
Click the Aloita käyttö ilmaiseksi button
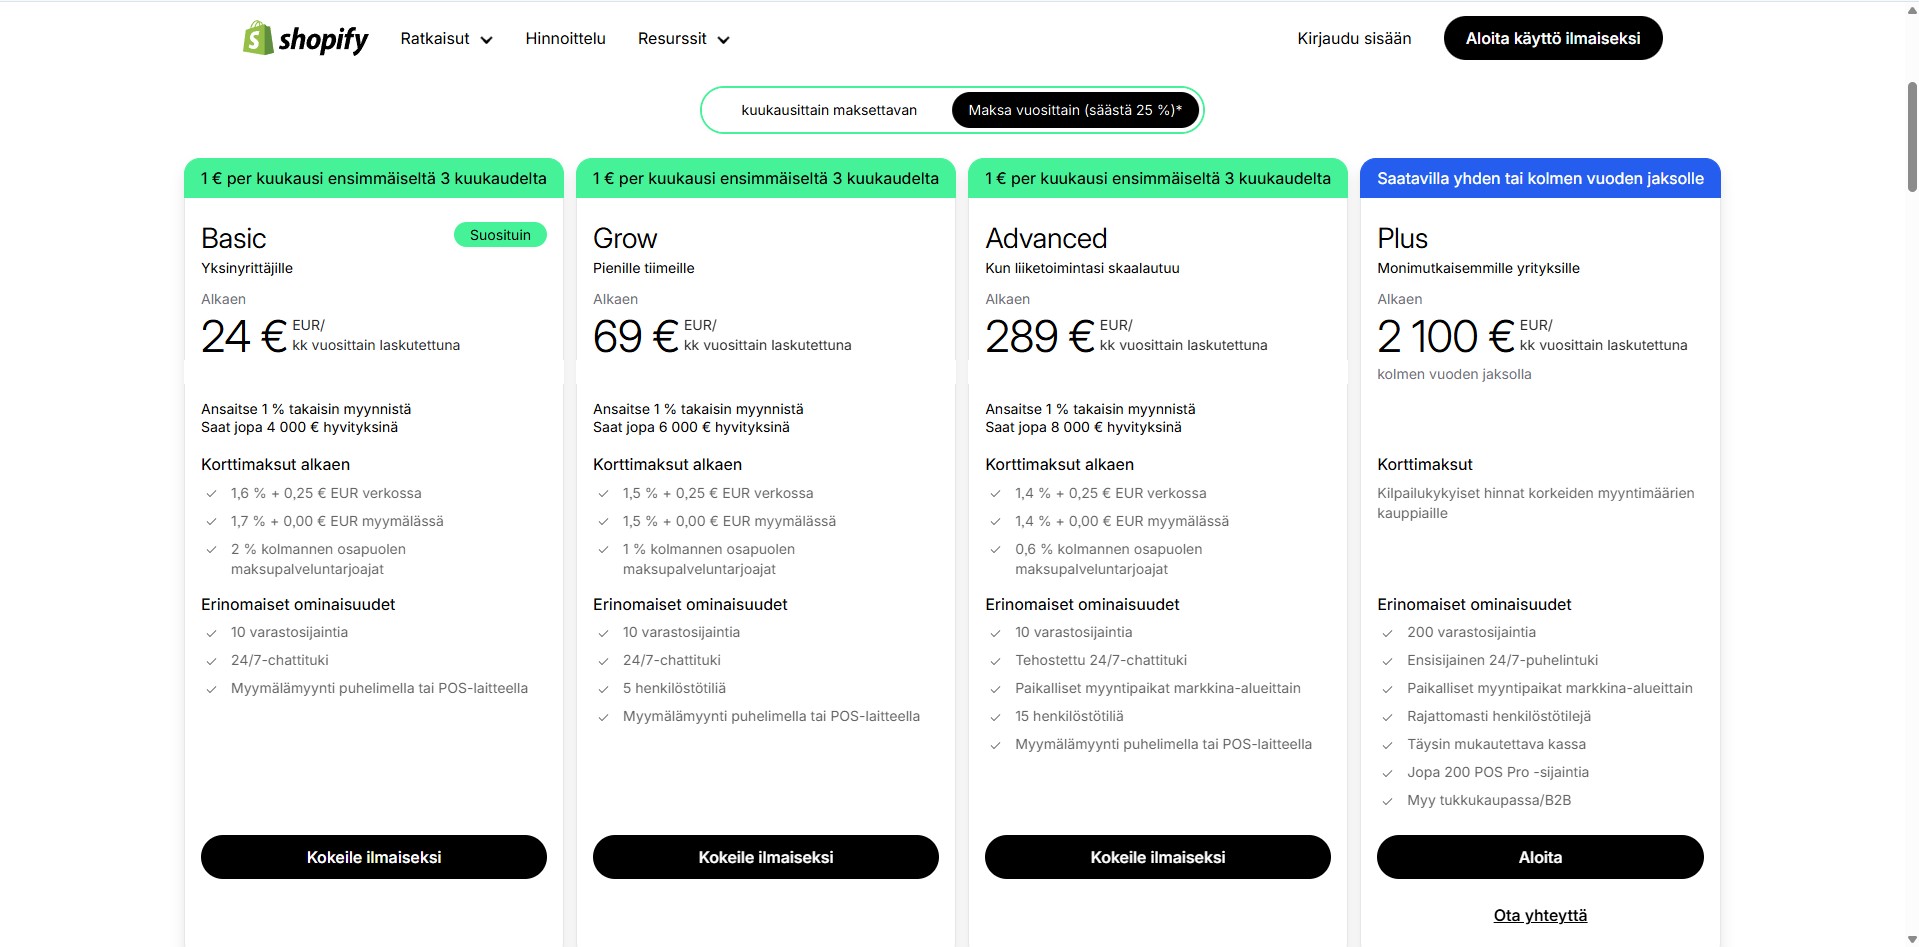click(x=1552, y=37)
